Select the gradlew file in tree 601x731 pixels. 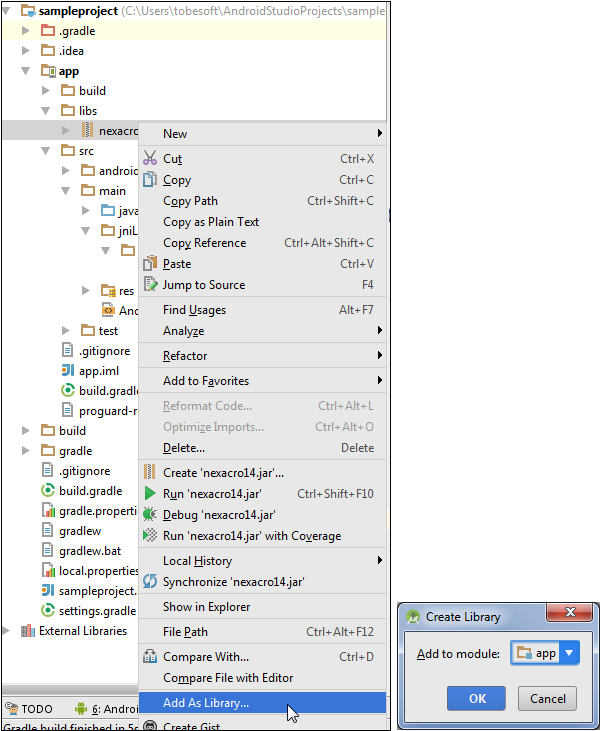click(x=80, y=531)
